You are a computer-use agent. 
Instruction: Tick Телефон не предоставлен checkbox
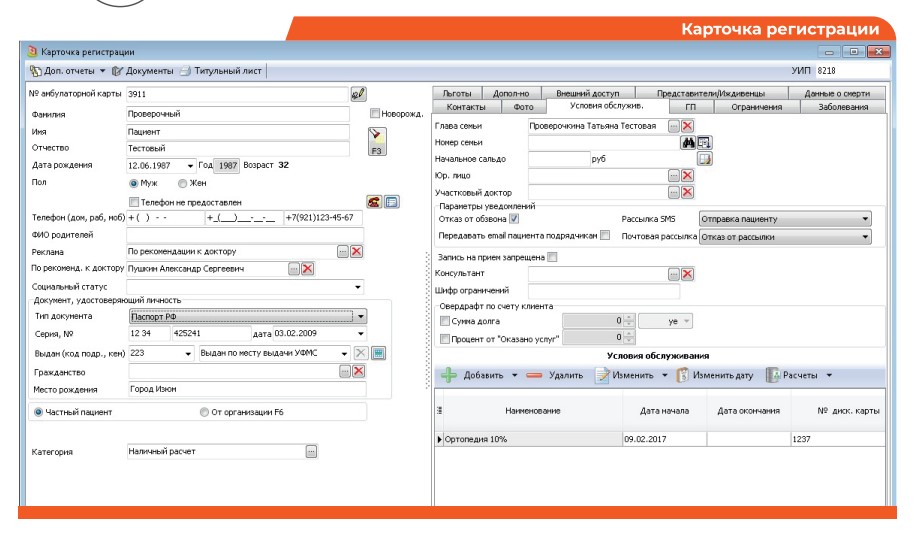click(134, 202)
